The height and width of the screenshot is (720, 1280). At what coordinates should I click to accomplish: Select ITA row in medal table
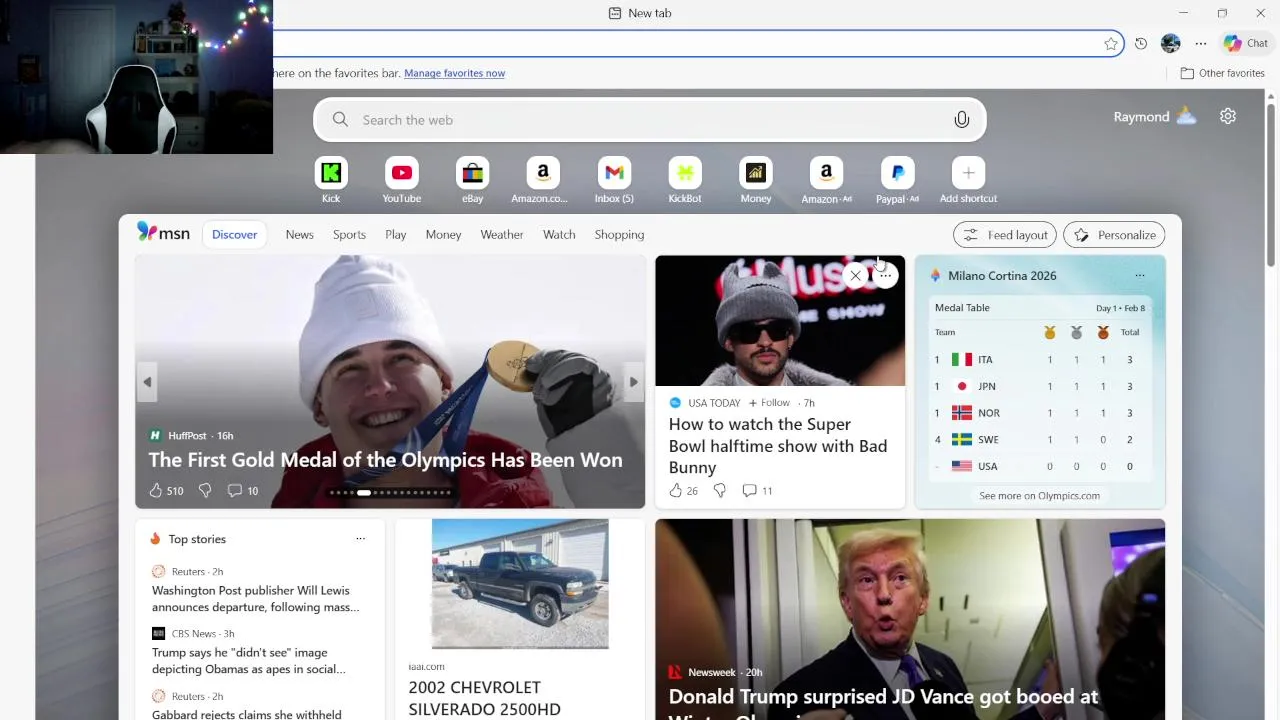[x=1040, y=359]
